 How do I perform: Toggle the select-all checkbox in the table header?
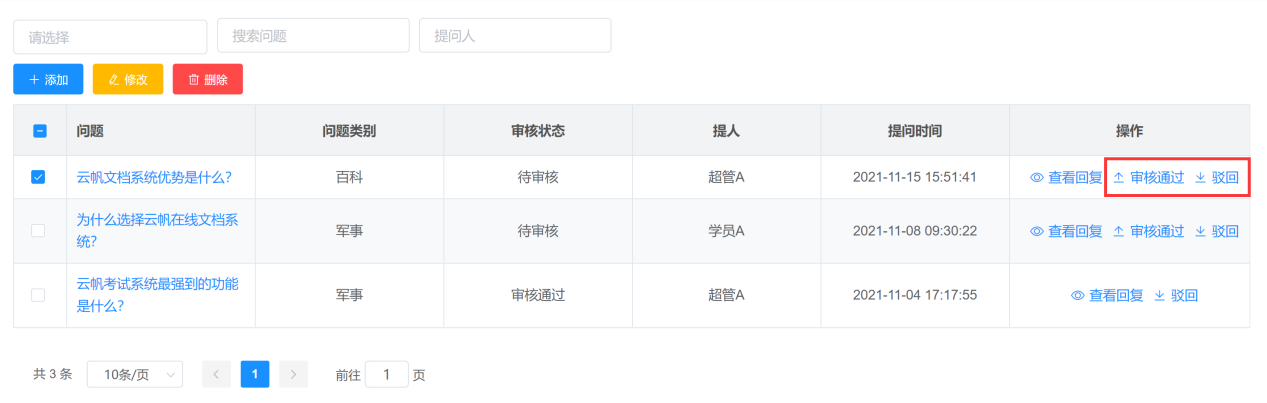pos(39,131)
